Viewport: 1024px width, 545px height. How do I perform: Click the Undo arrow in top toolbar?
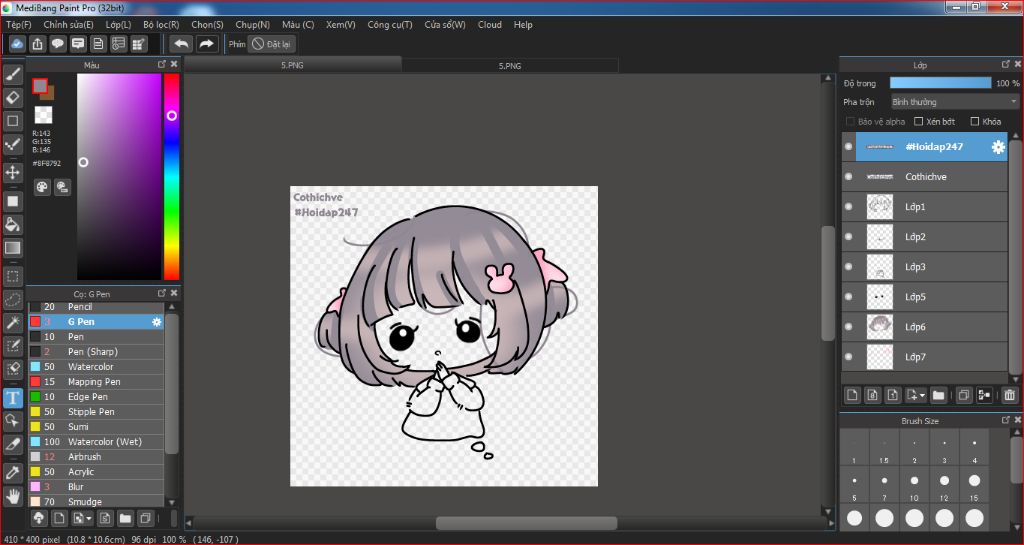tap(181, 44)
